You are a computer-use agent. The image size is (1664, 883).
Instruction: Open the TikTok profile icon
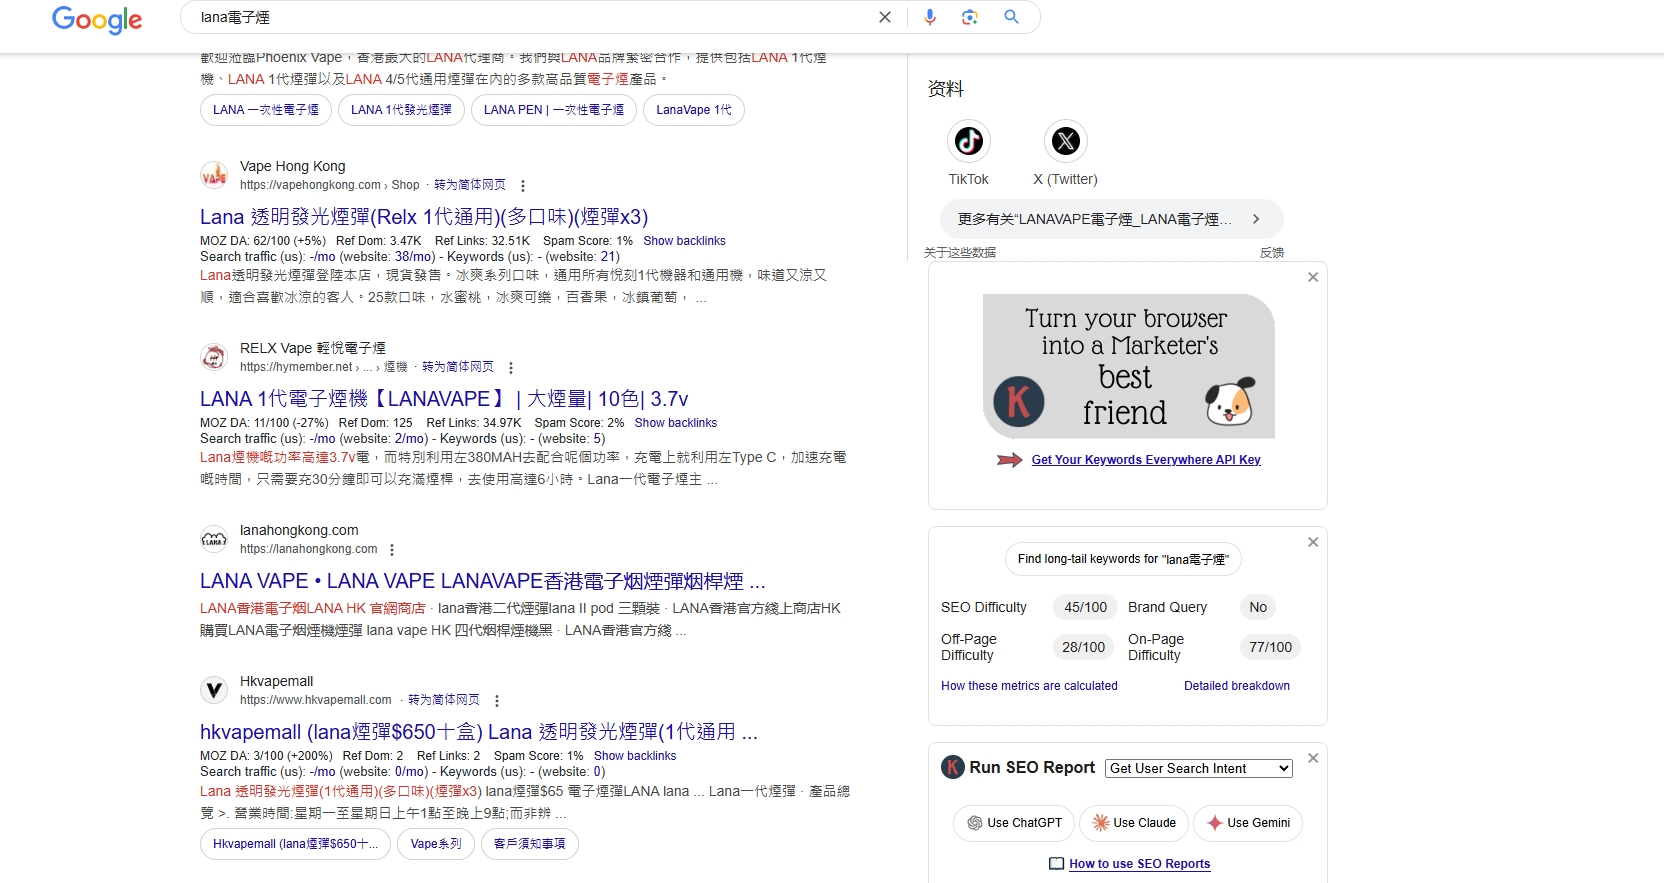969,141
